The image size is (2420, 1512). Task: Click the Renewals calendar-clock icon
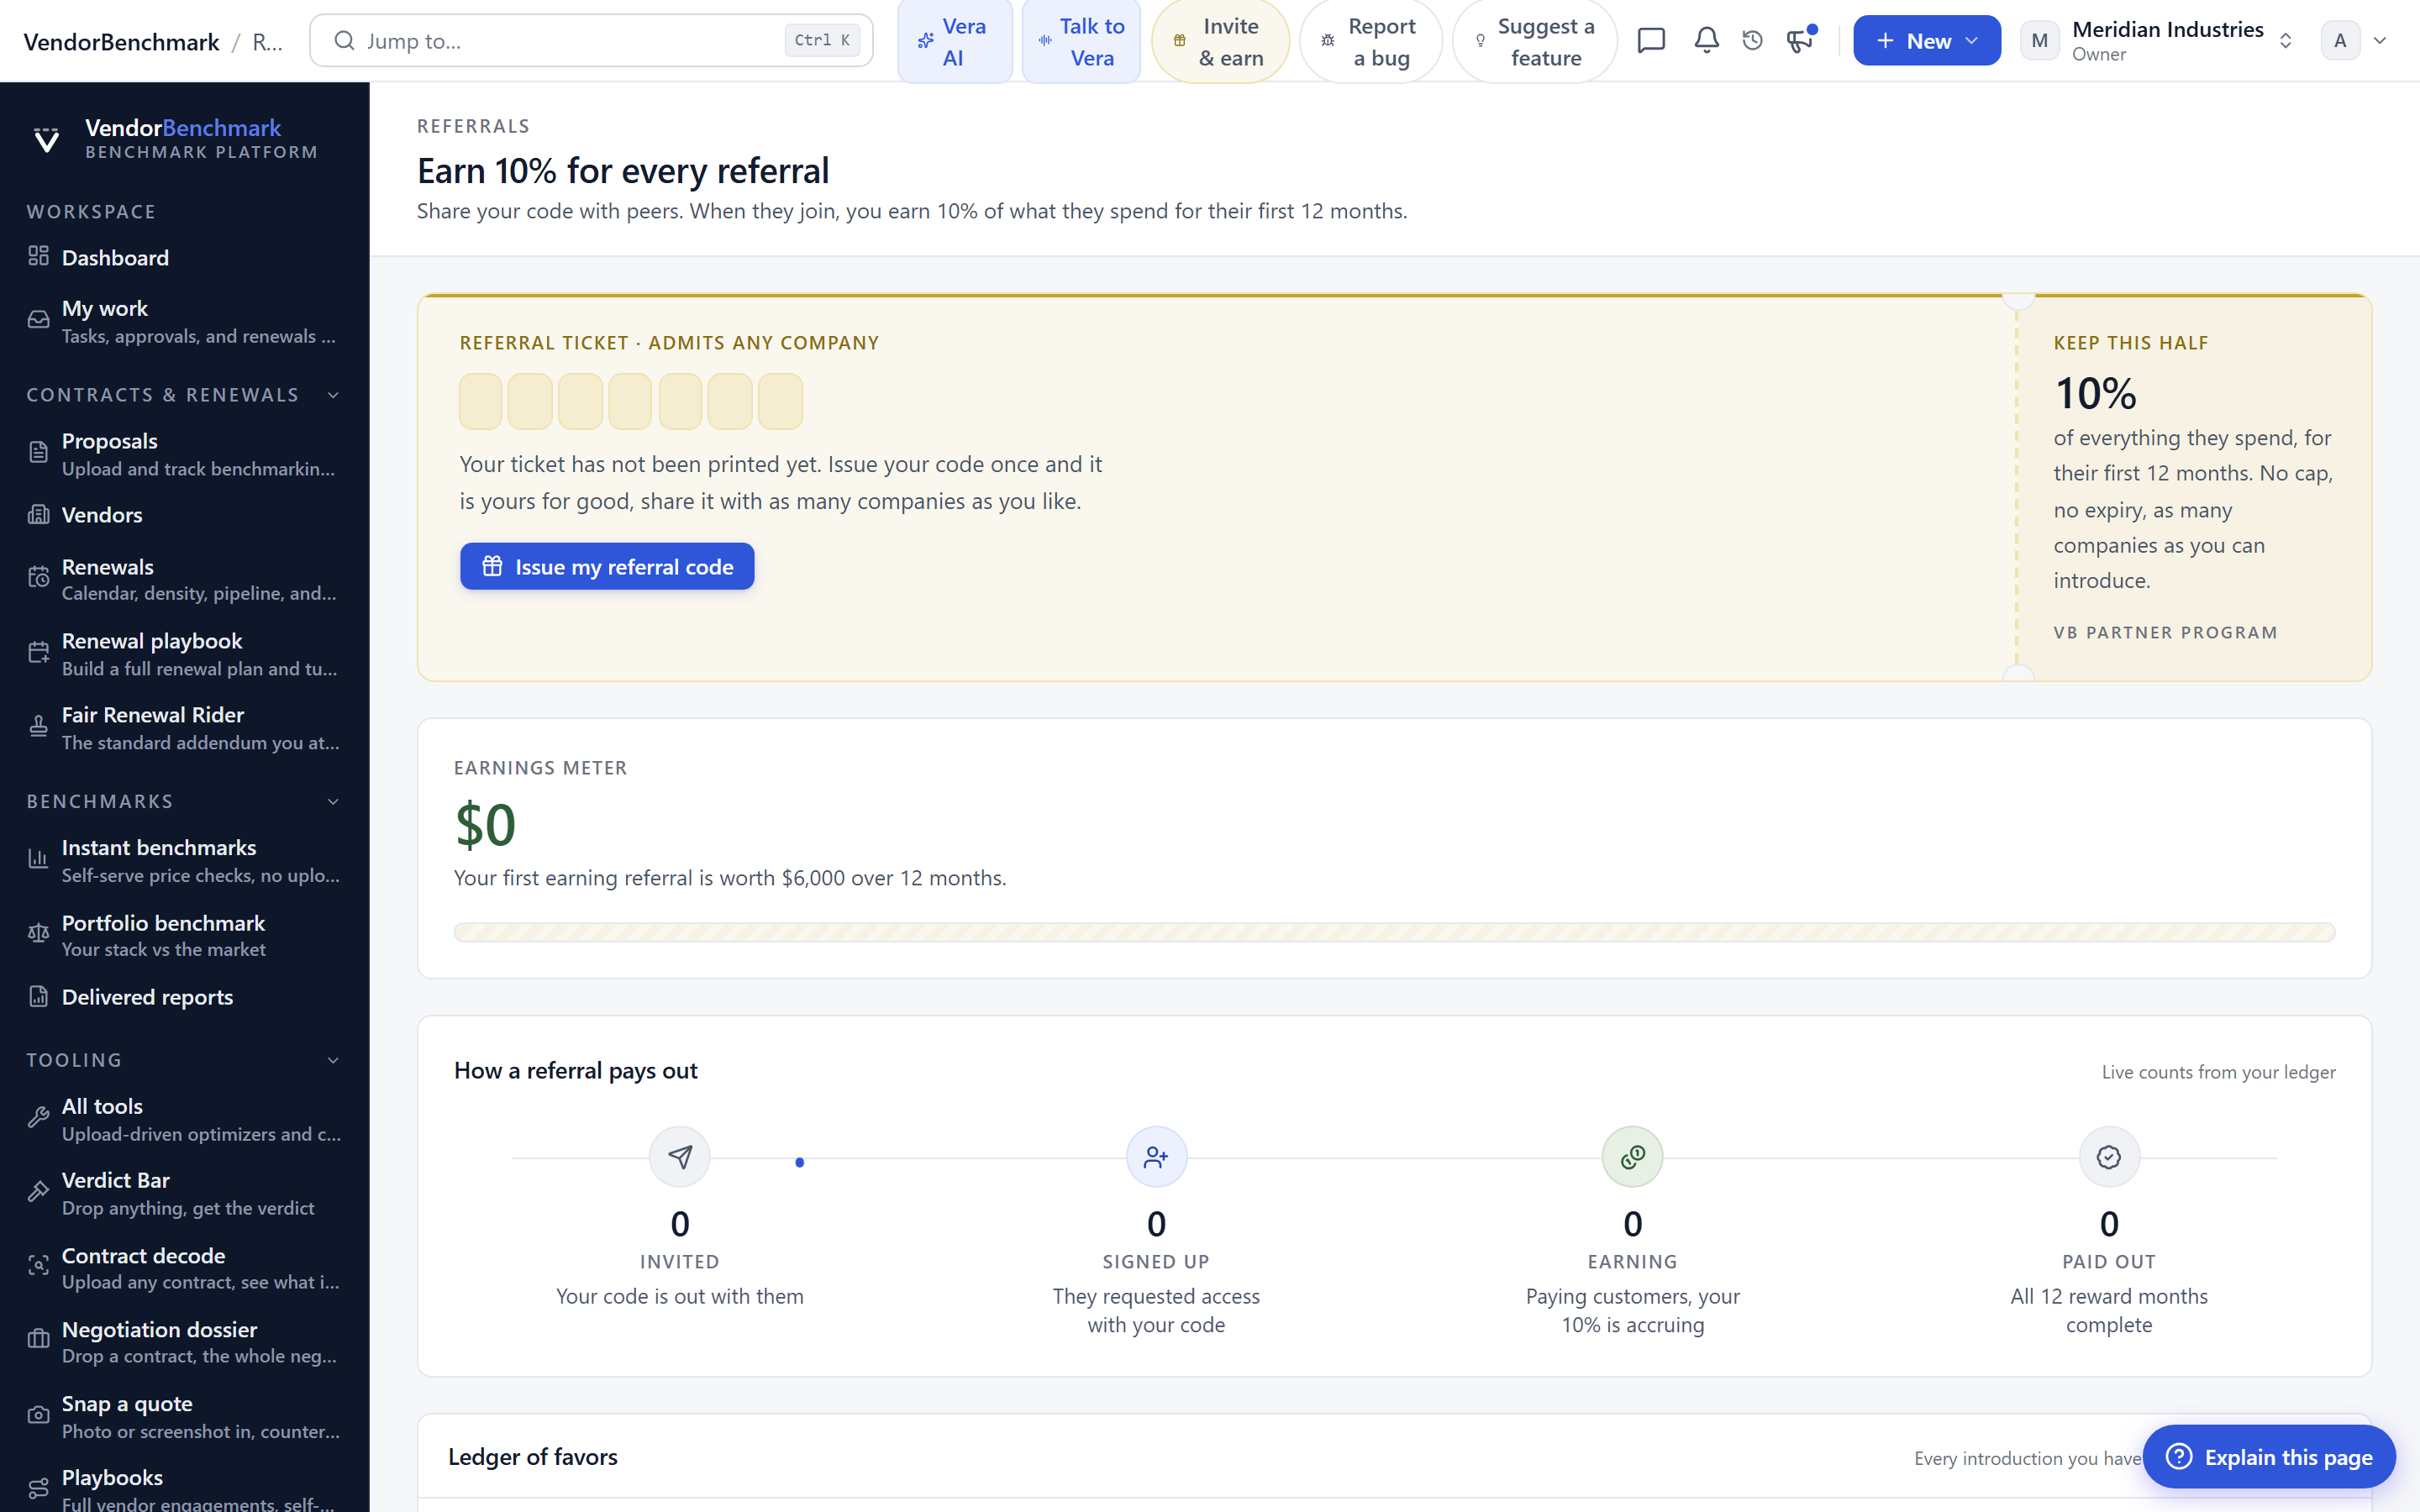[38, 577]
